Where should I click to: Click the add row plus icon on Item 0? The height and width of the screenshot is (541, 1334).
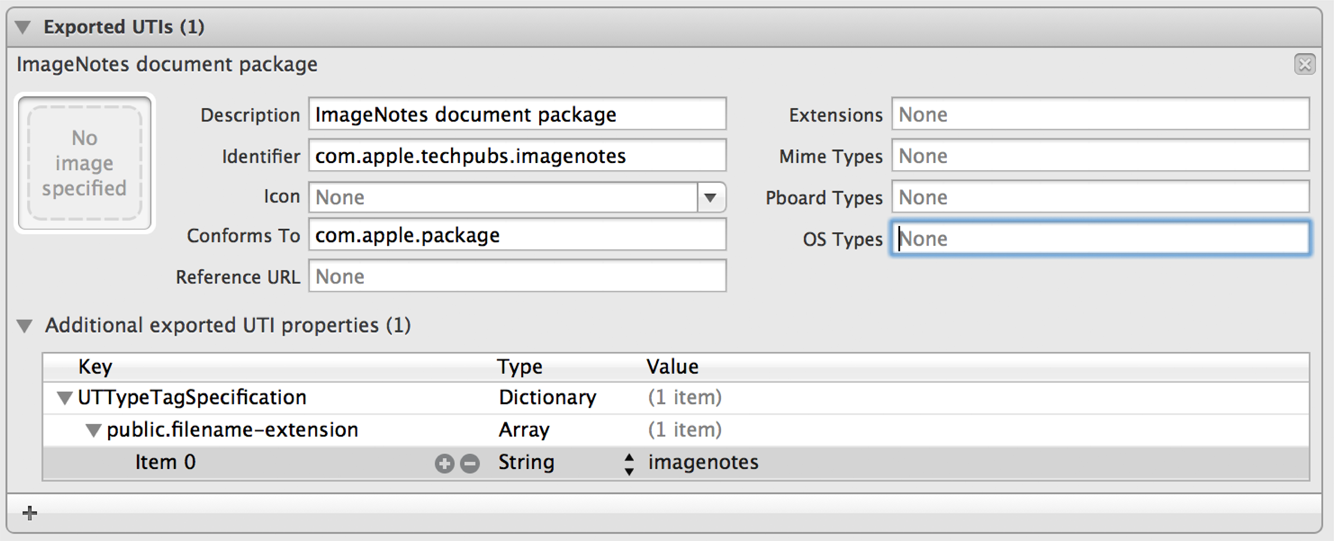[x=444, y=463]
